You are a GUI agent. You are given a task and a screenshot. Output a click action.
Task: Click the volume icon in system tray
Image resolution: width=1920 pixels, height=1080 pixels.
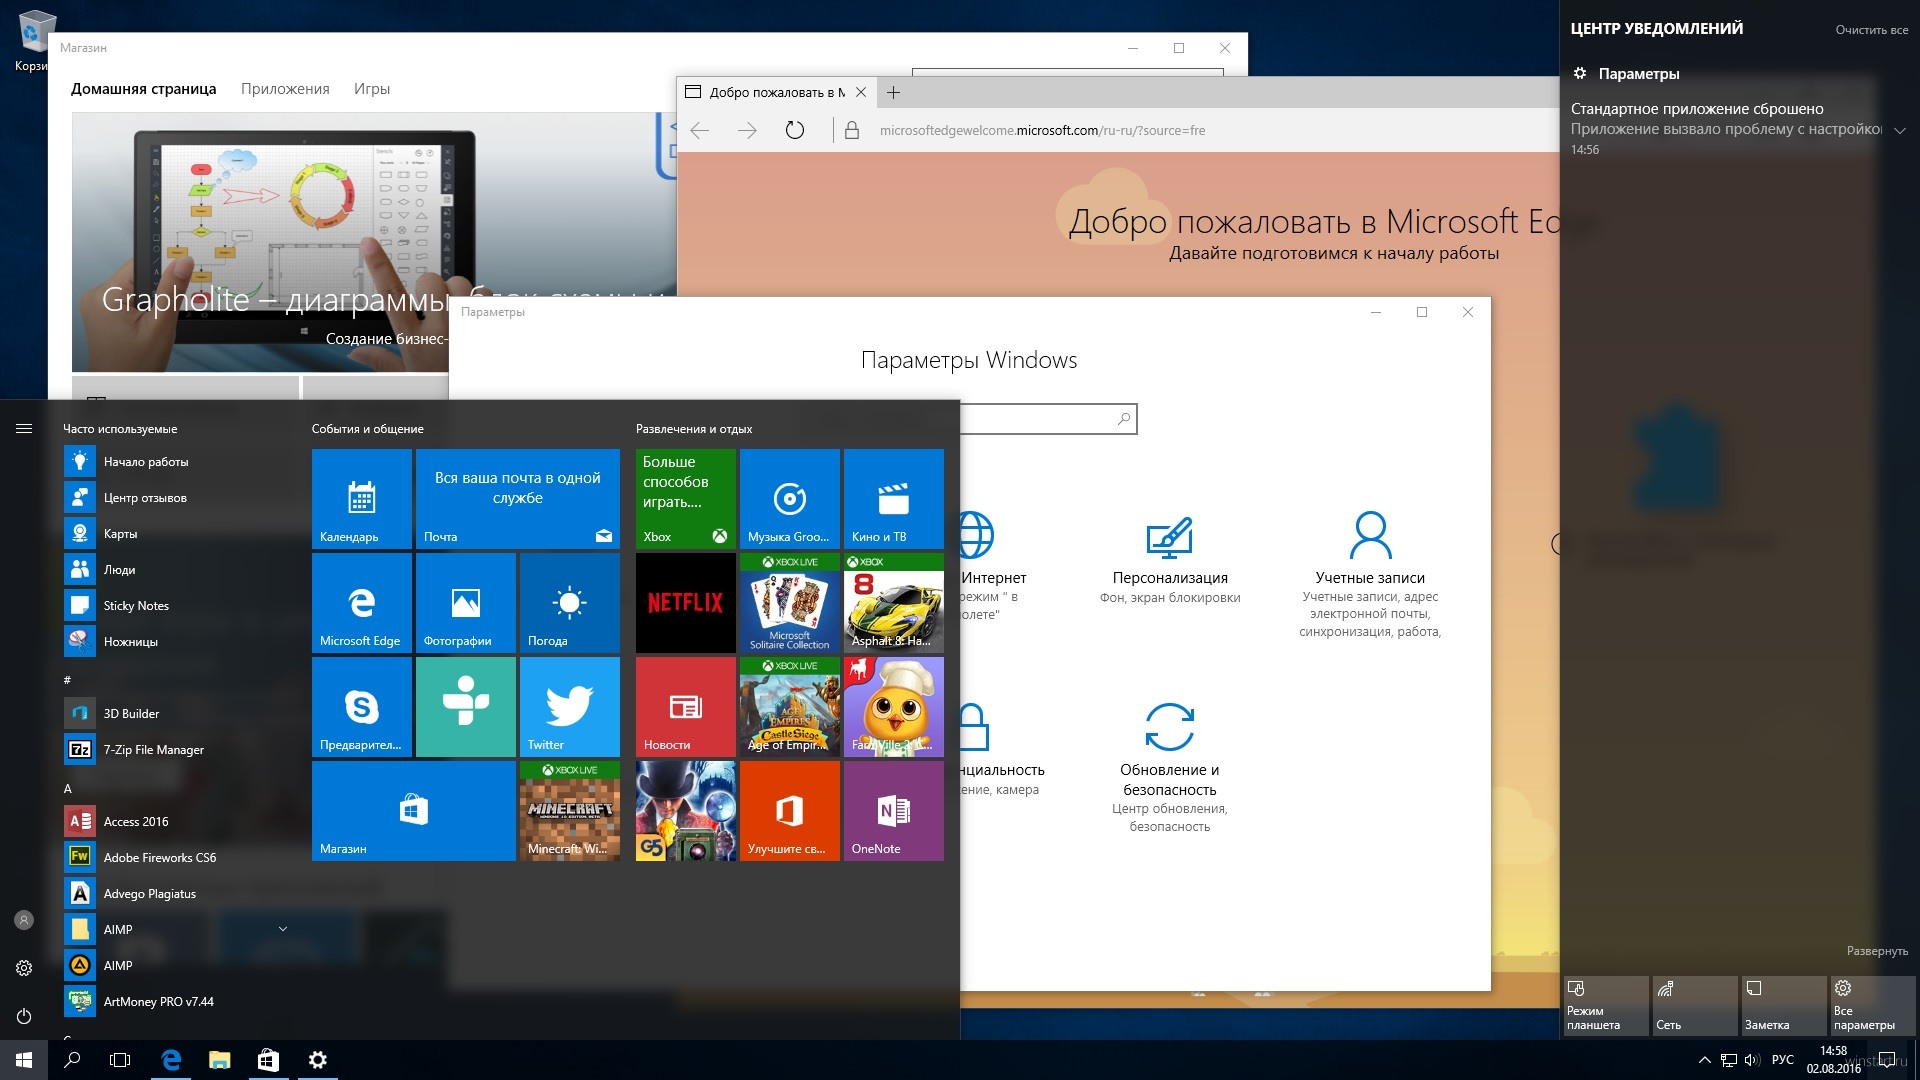[x=1752, y=1060]
